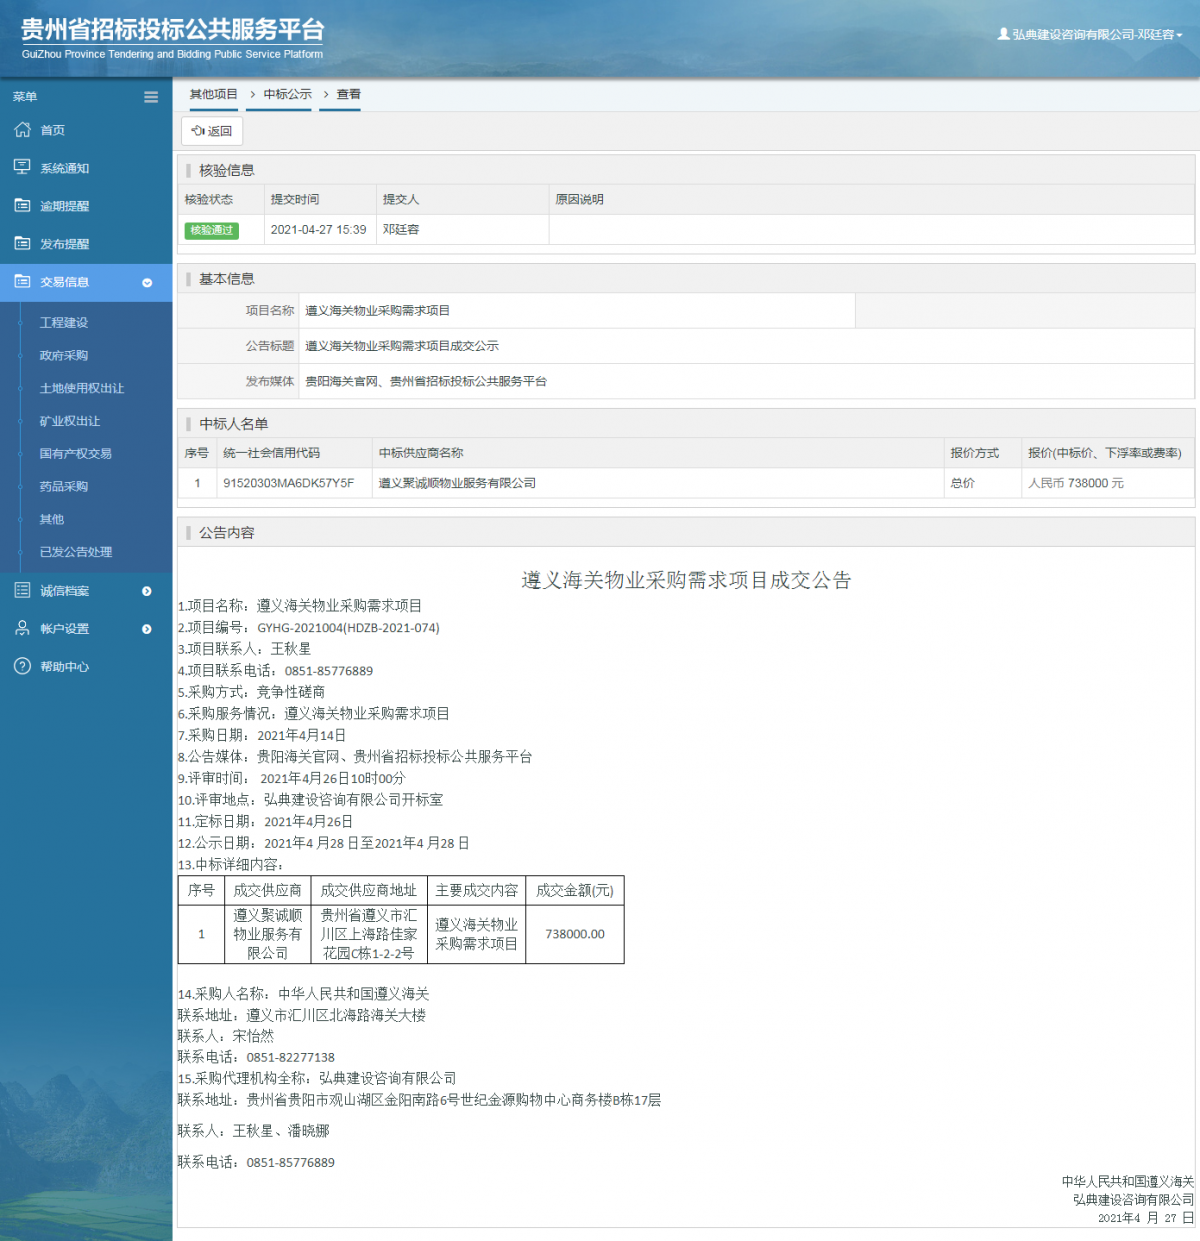Select 药品采购 submenu item
The width and height of the screenshot is (1200, 1241).
pyautogui.click(x=64, y=487)
